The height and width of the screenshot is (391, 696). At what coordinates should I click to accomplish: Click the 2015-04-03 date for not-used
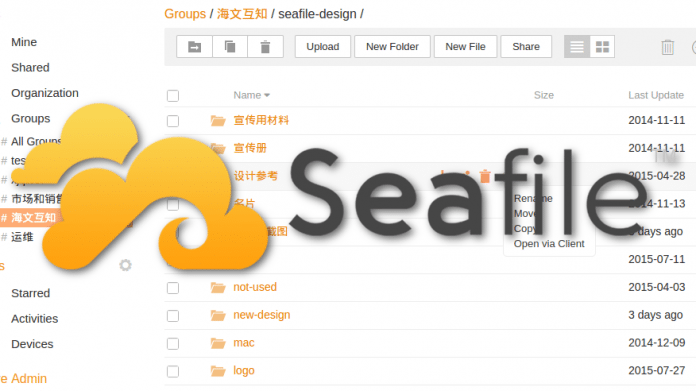657,287
